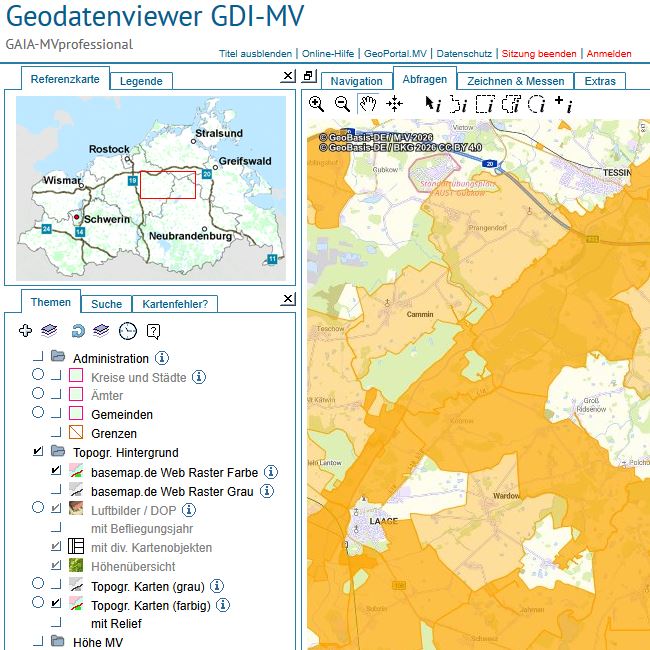Click the Grenzen layer symbol swatch
650x650 pixels.
coord(76,432)
